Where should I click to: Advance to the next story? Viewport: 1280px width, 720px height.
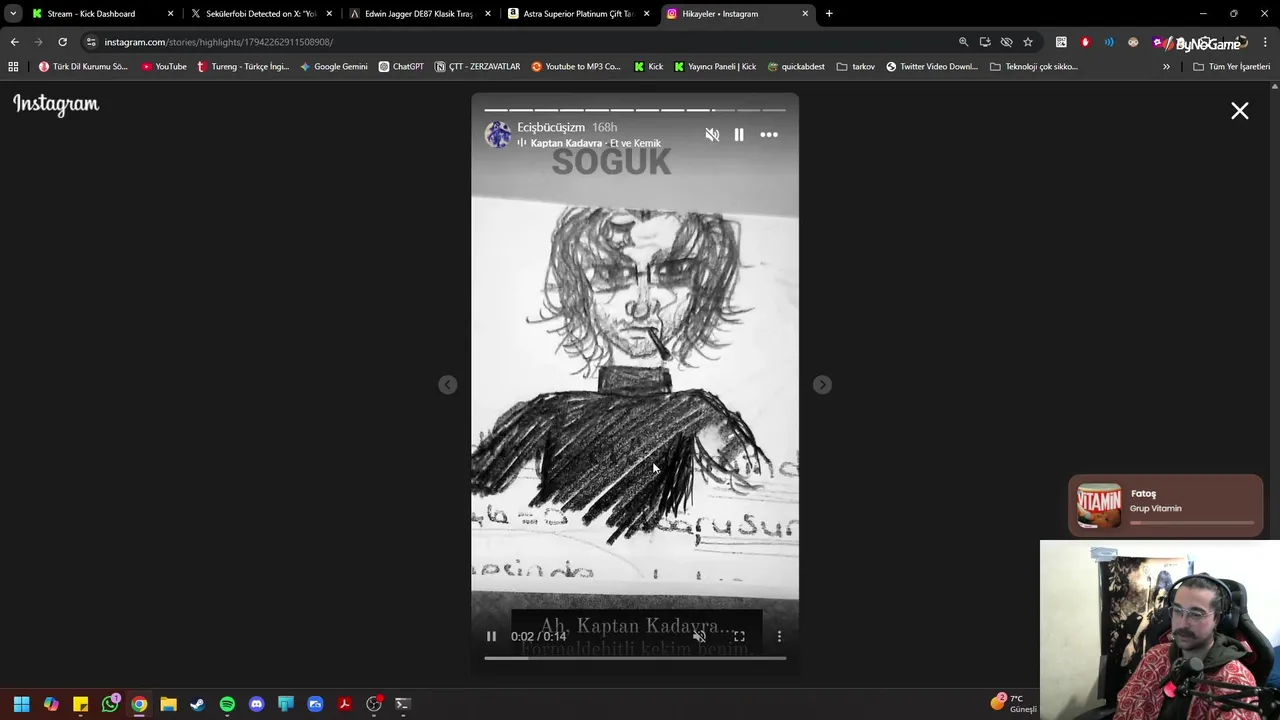(822, 385)
